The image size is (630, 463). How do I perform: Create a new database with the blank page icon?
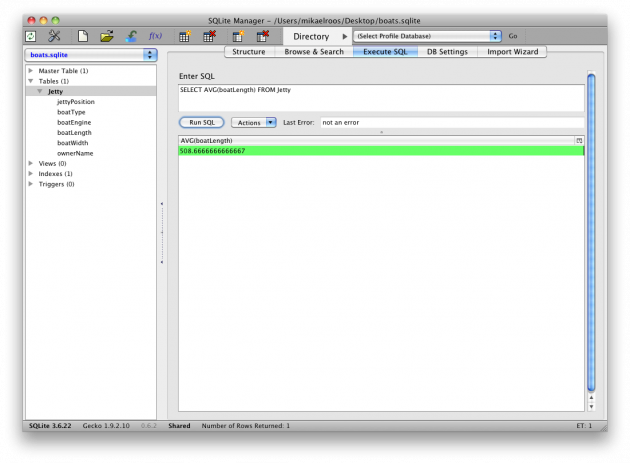[83, 36]
